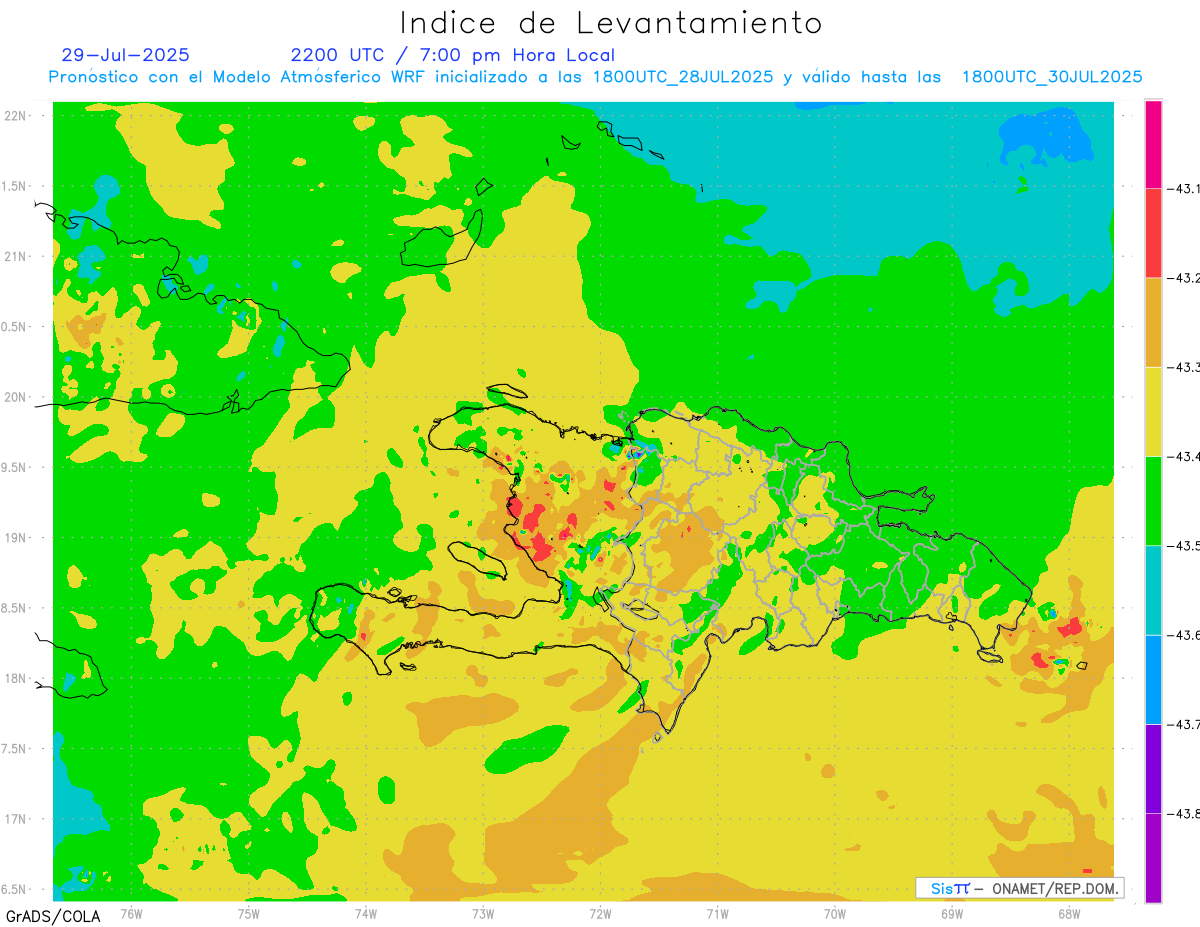Click the purple swatch at legend bottom
This screenshot has height=927, width=1200.
click(x=1153, y=857)
